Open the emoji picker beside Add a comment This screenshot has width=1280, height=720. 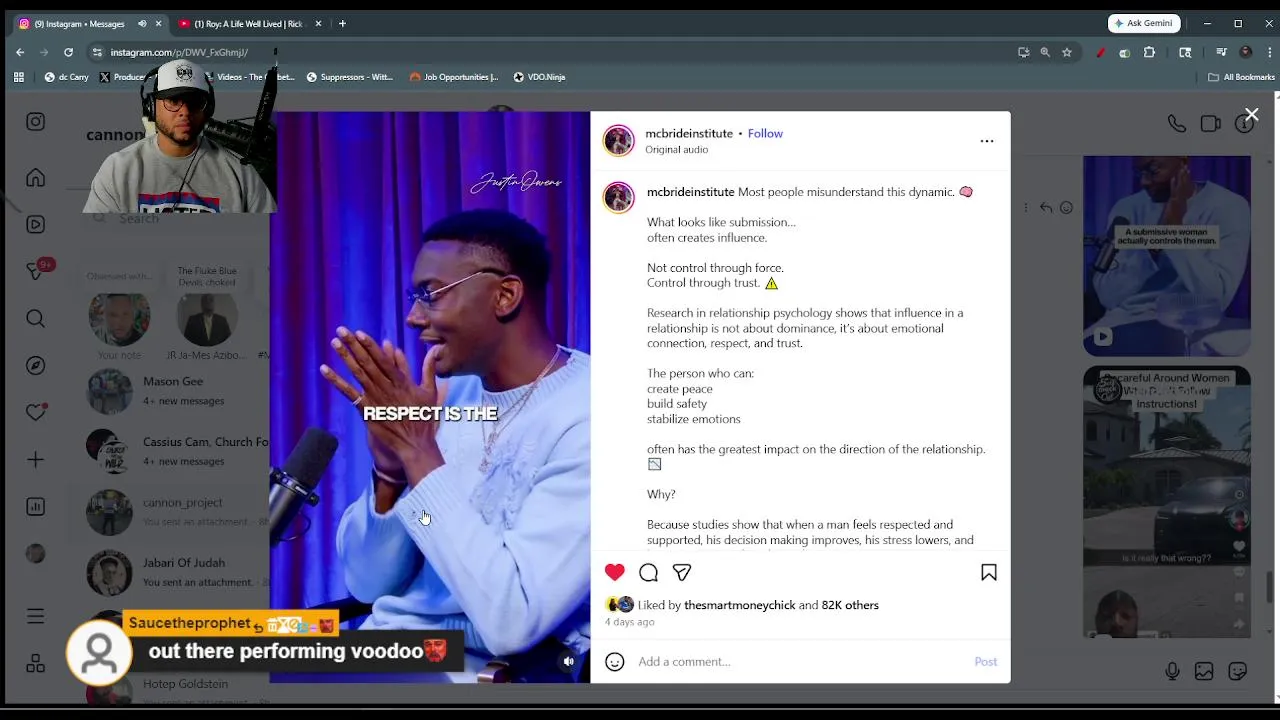(615, 661)
